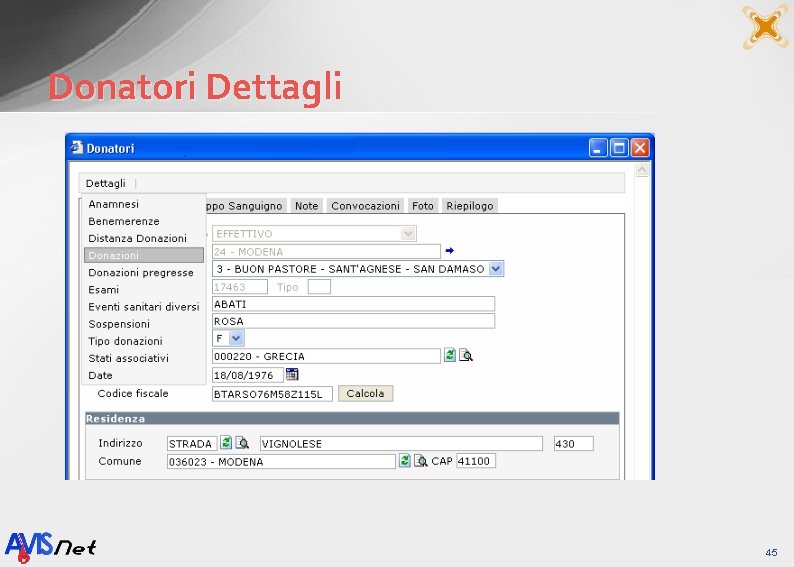Viewport: 794px width, 567px height.
Task: Click the Donatori window title icon
Action: pyautogui.click(x=76, y=147)
